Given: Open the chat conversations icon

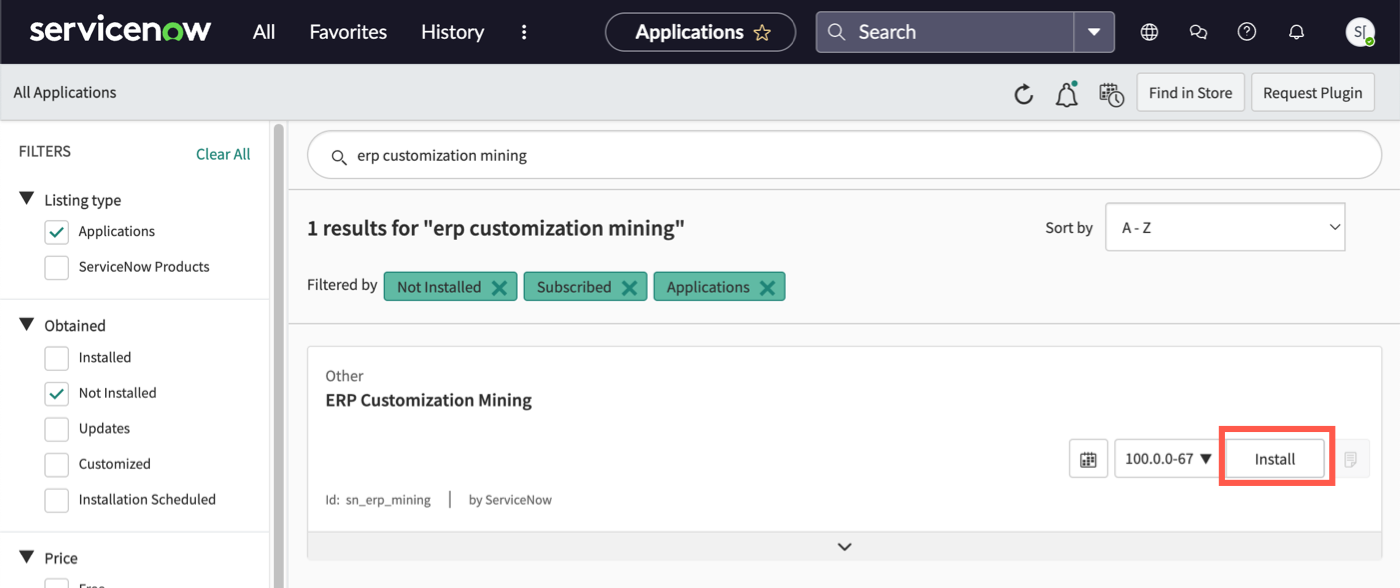Looking at the screenshot, I should 1198,32.
